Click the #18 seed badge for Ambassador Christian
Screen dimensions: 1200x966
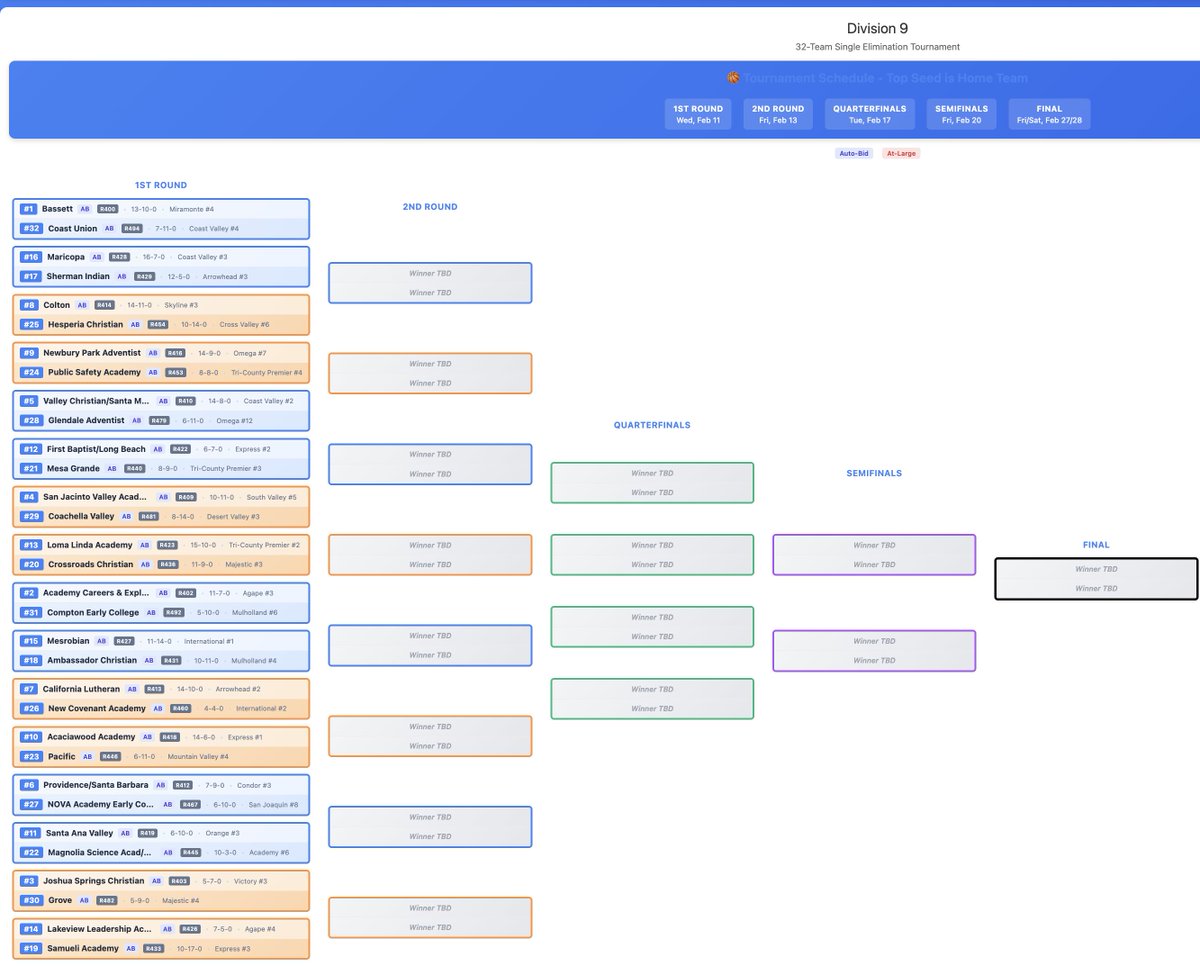click(31, 660)
